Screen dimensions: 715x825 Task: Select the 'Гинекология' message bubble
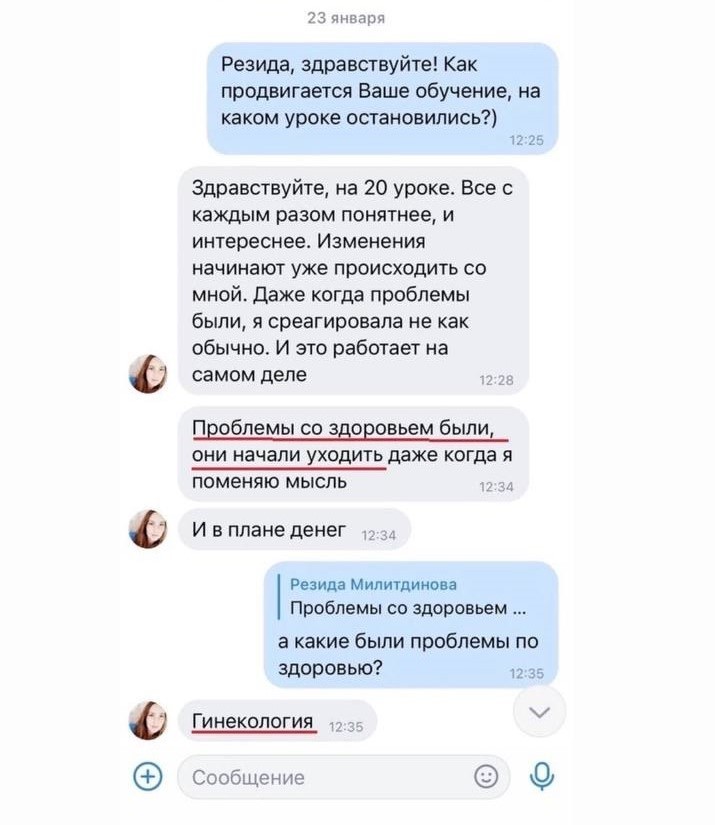[277, 720]
